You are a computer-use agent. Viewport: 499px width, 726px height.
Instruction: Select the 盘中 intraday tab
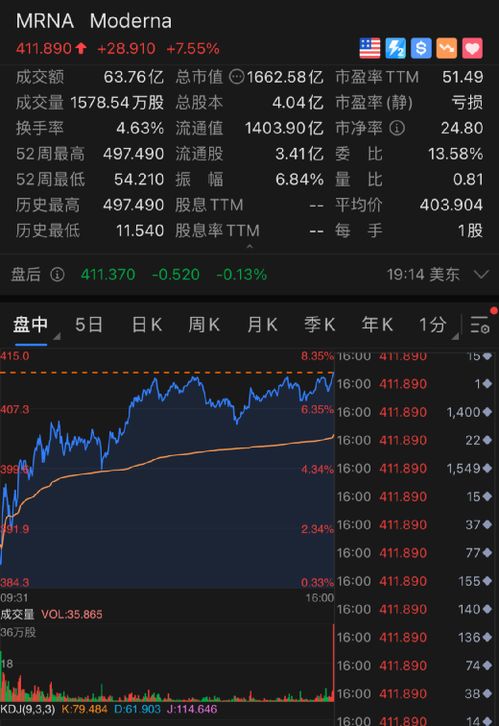[31, 325]
